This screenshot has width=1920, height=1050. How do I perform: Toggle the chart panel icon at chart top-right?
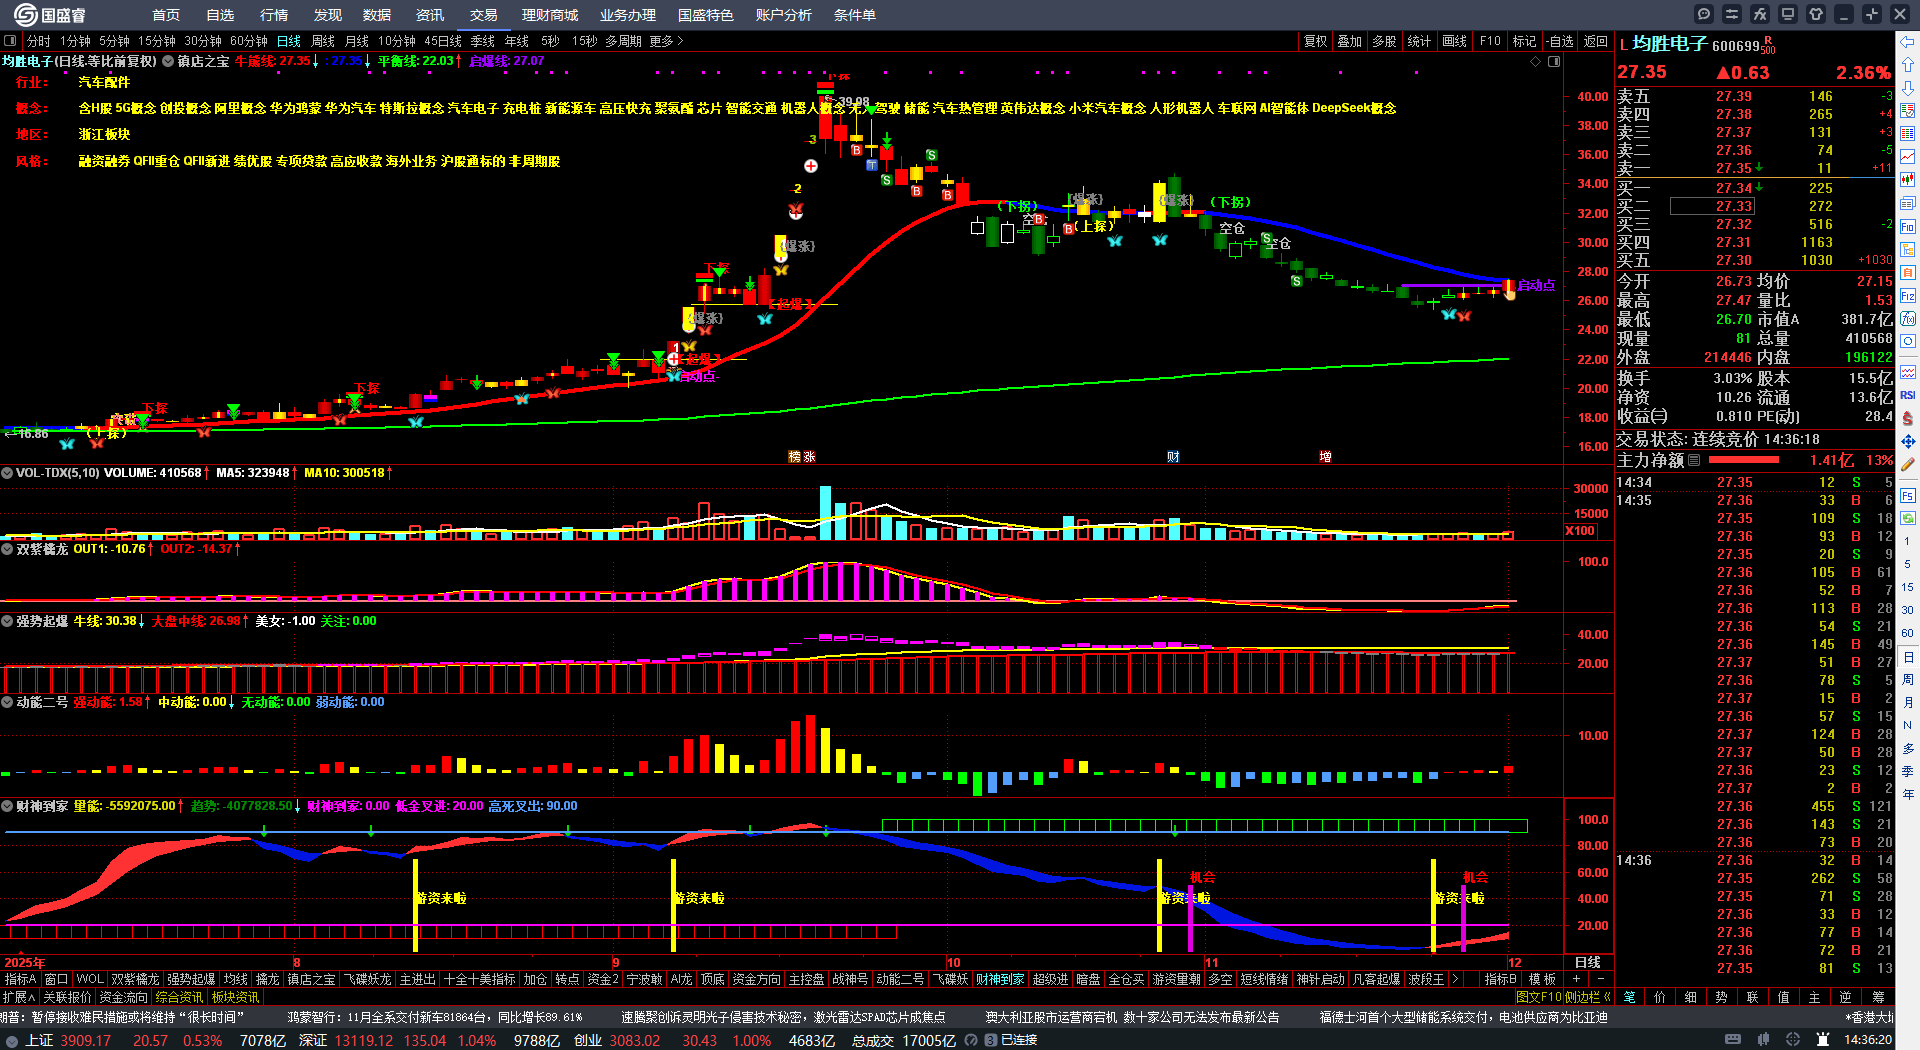point(1554,61)
